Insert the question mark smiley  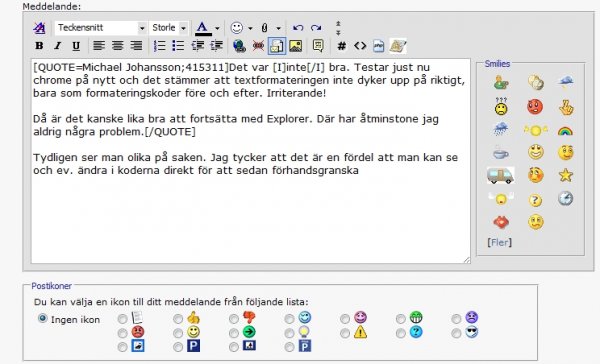coord(535,200)
